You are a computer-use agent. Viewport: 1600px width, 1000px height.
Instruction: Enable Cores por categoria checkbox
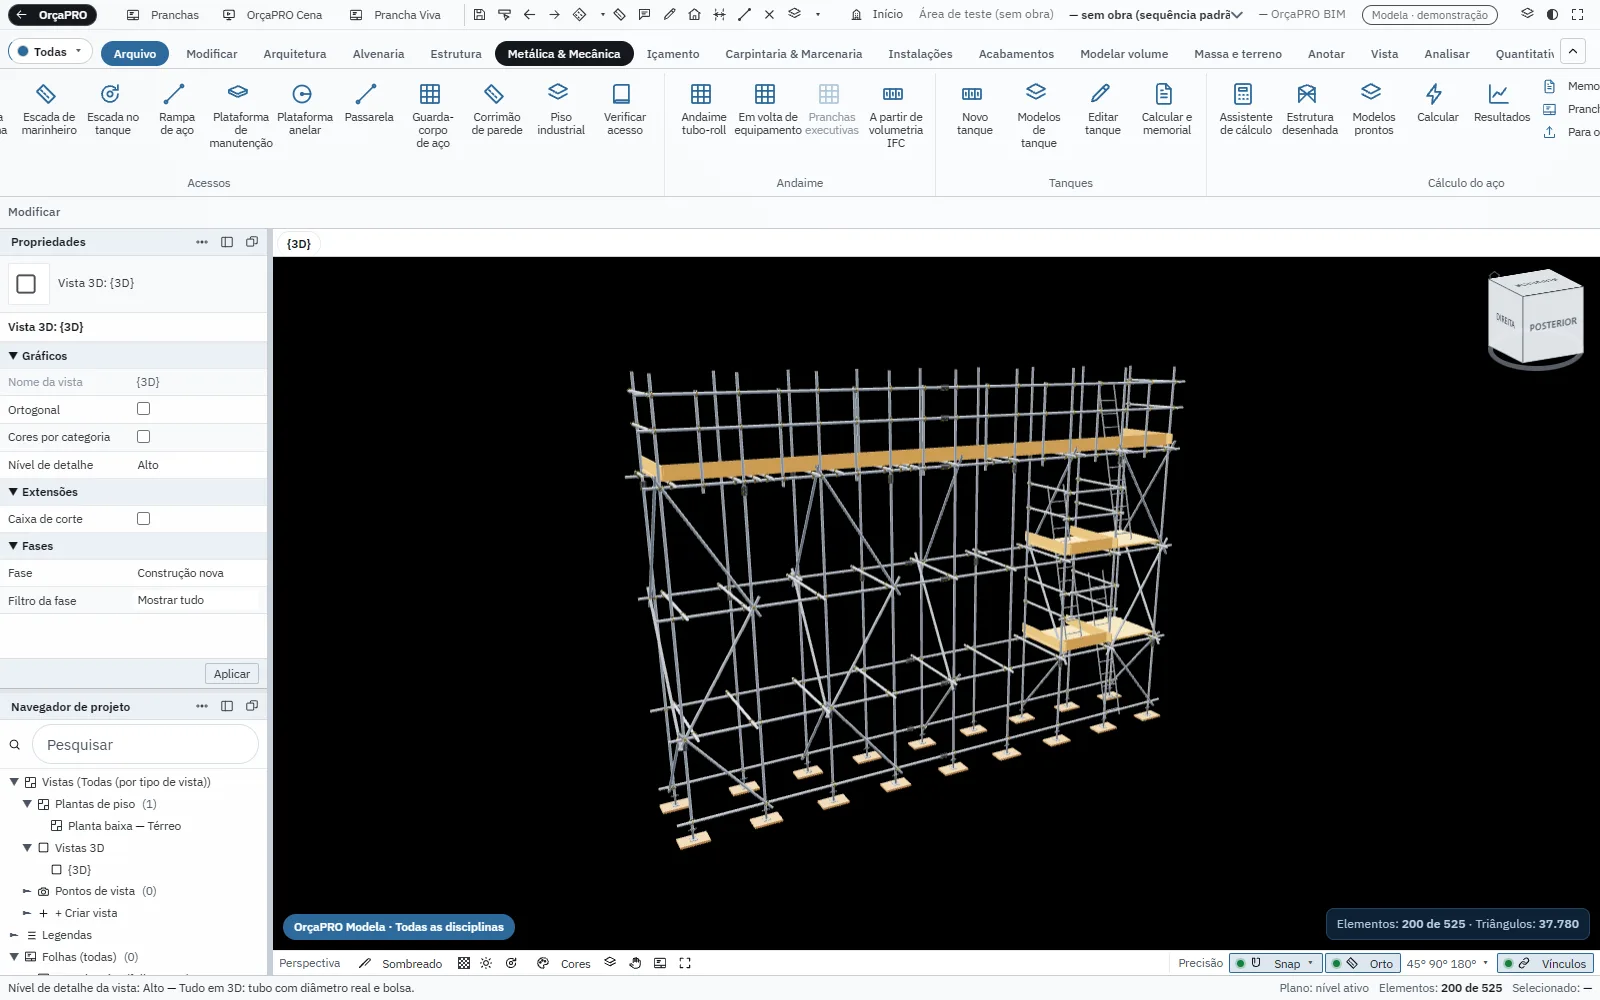143,437
